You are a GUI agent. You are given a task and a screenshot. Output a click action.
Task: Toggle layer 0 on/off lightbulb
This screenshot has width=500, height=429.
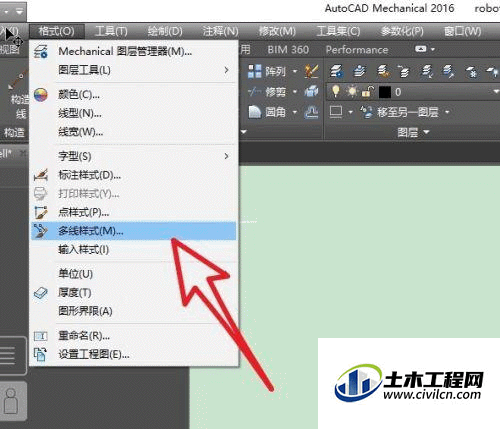(336, 91)
